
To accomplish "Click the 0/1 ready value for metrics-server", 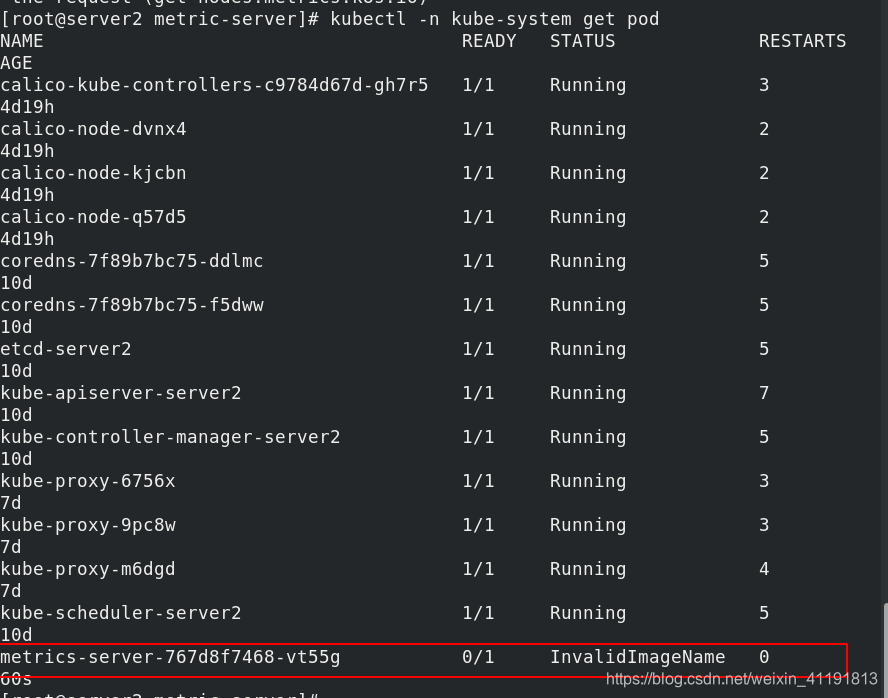I will click(x=478, y=657).
